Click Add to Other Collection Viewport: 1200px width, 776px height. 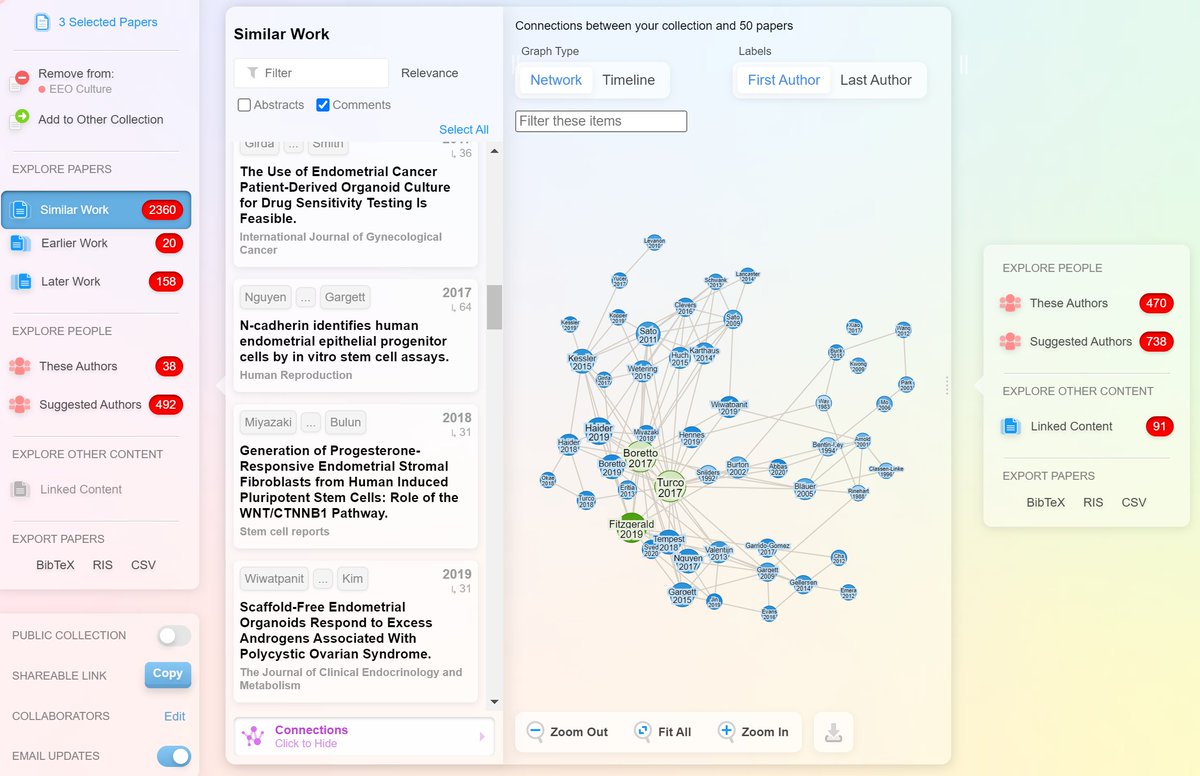tap(100, 119)
